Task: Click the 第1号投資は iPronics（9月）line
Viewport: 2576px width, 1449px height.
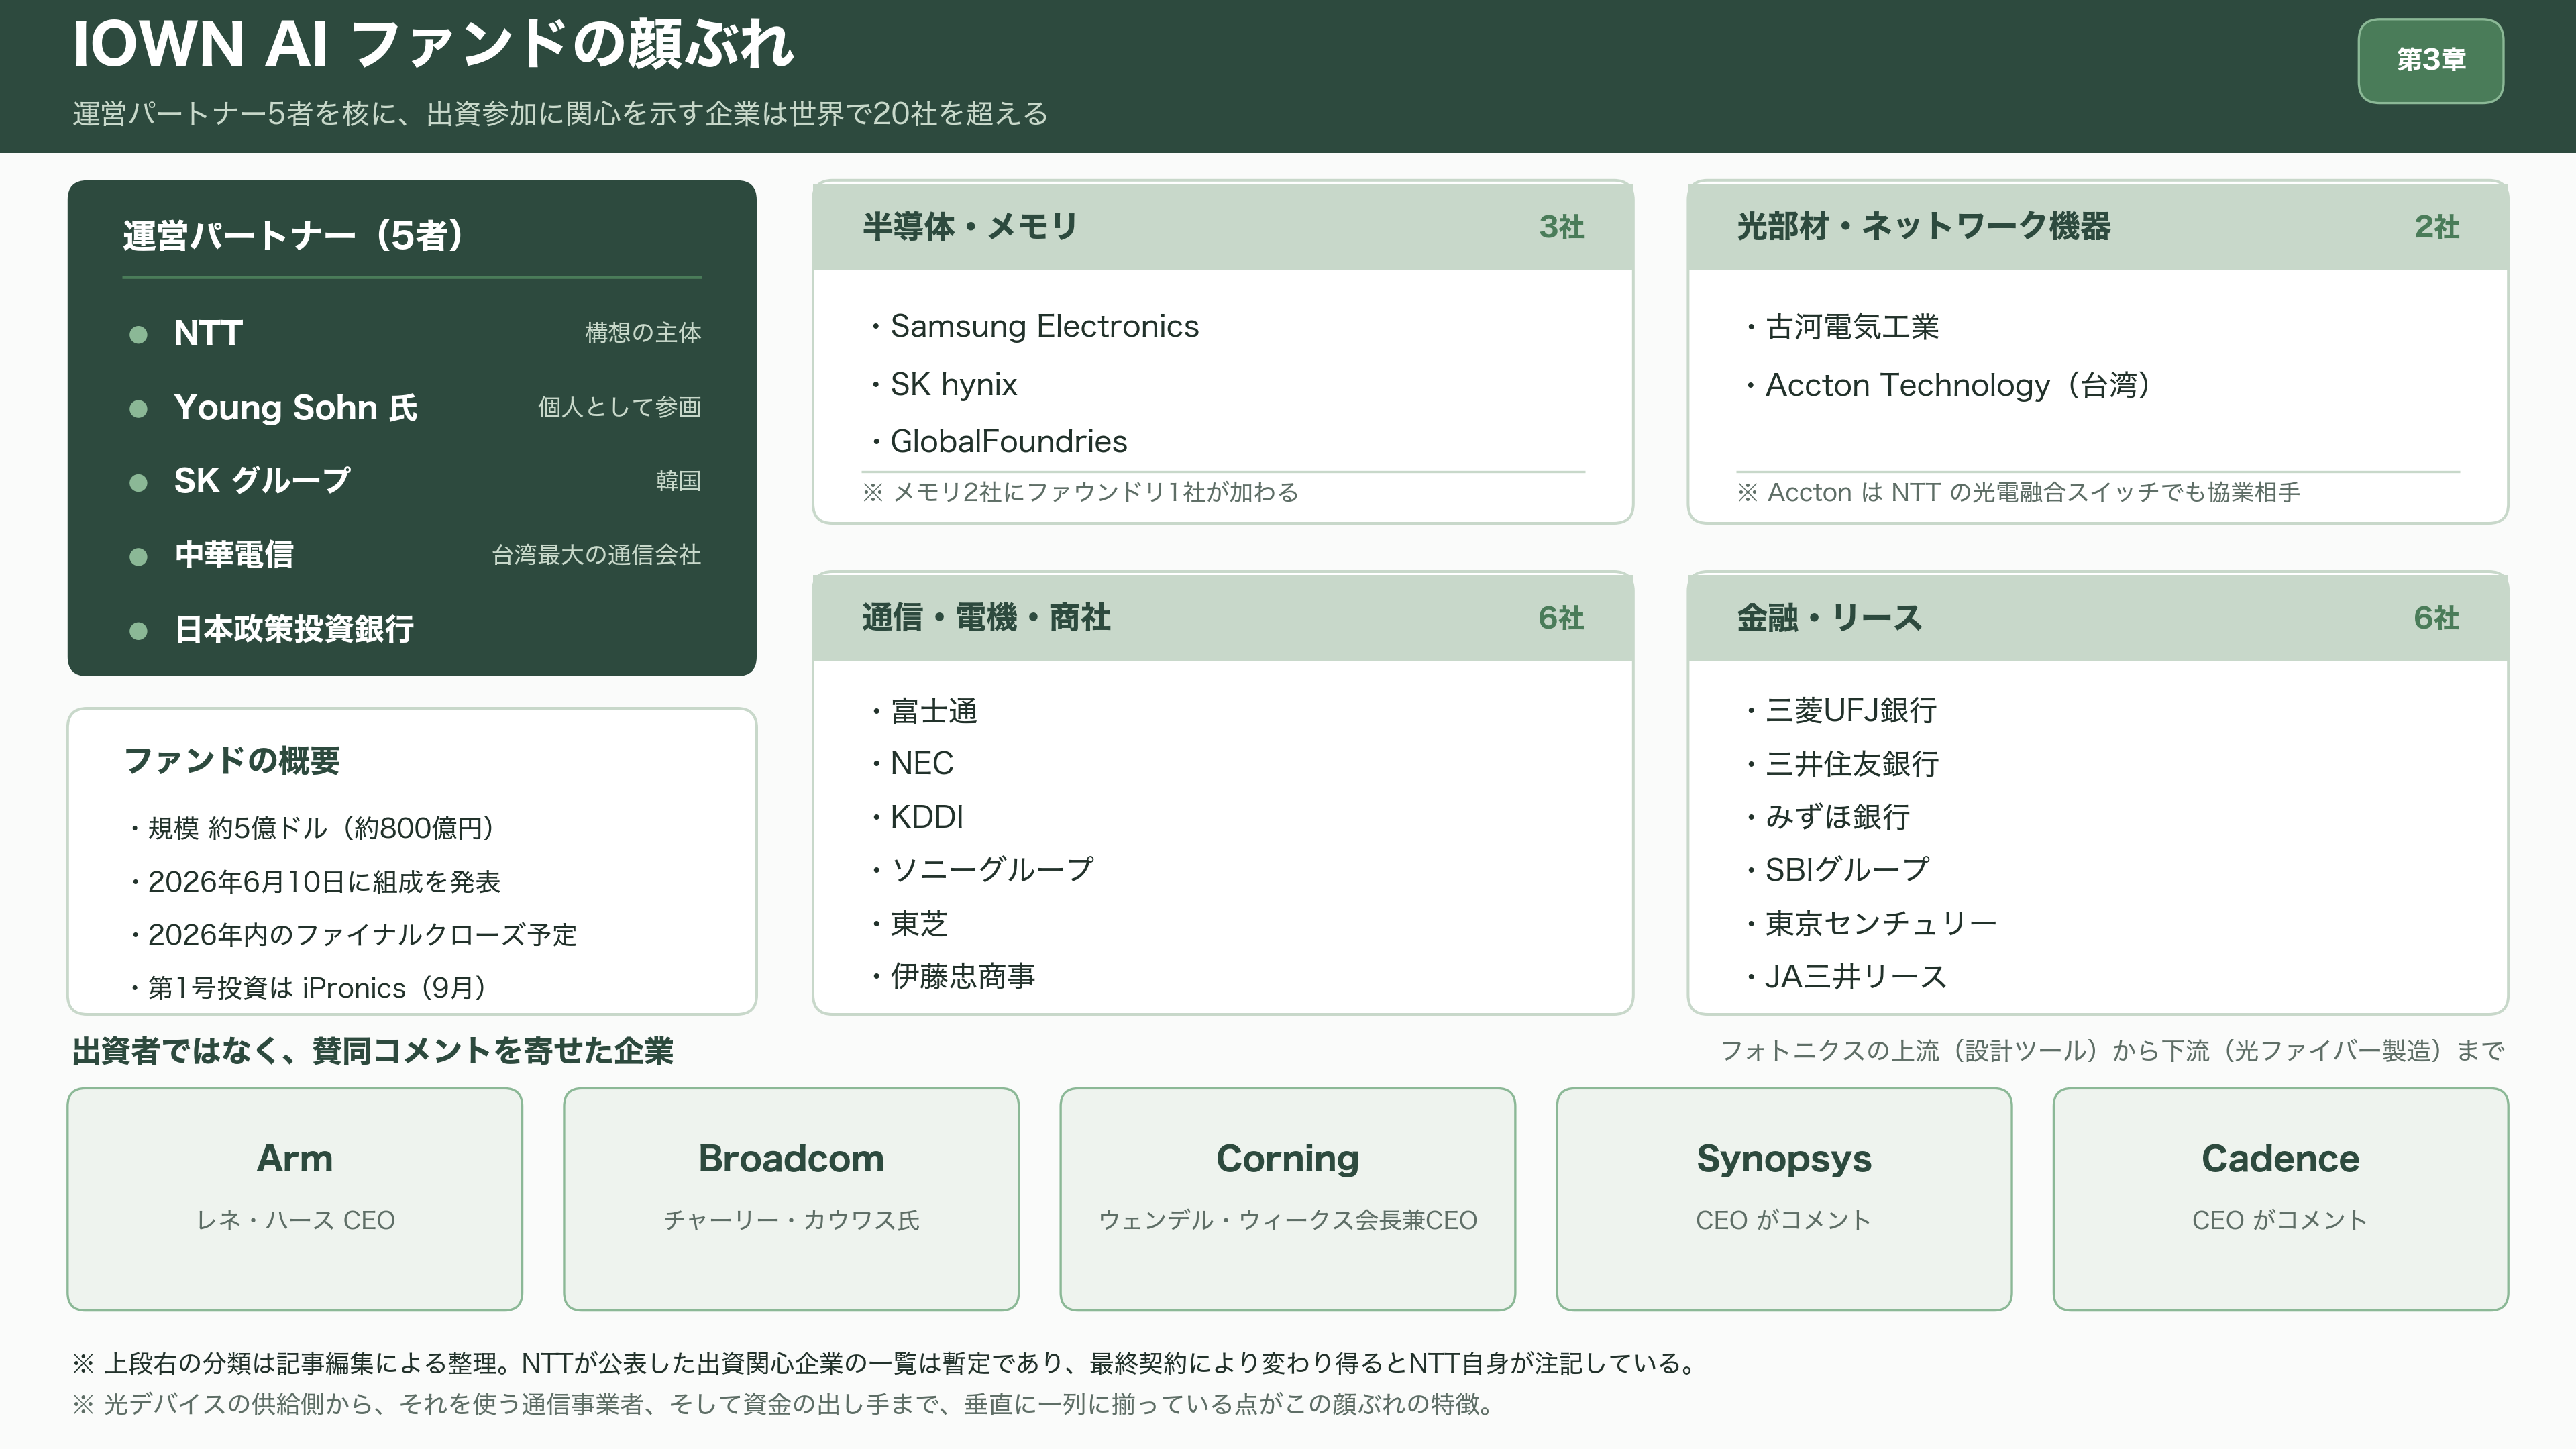Action: click(310, 988)
